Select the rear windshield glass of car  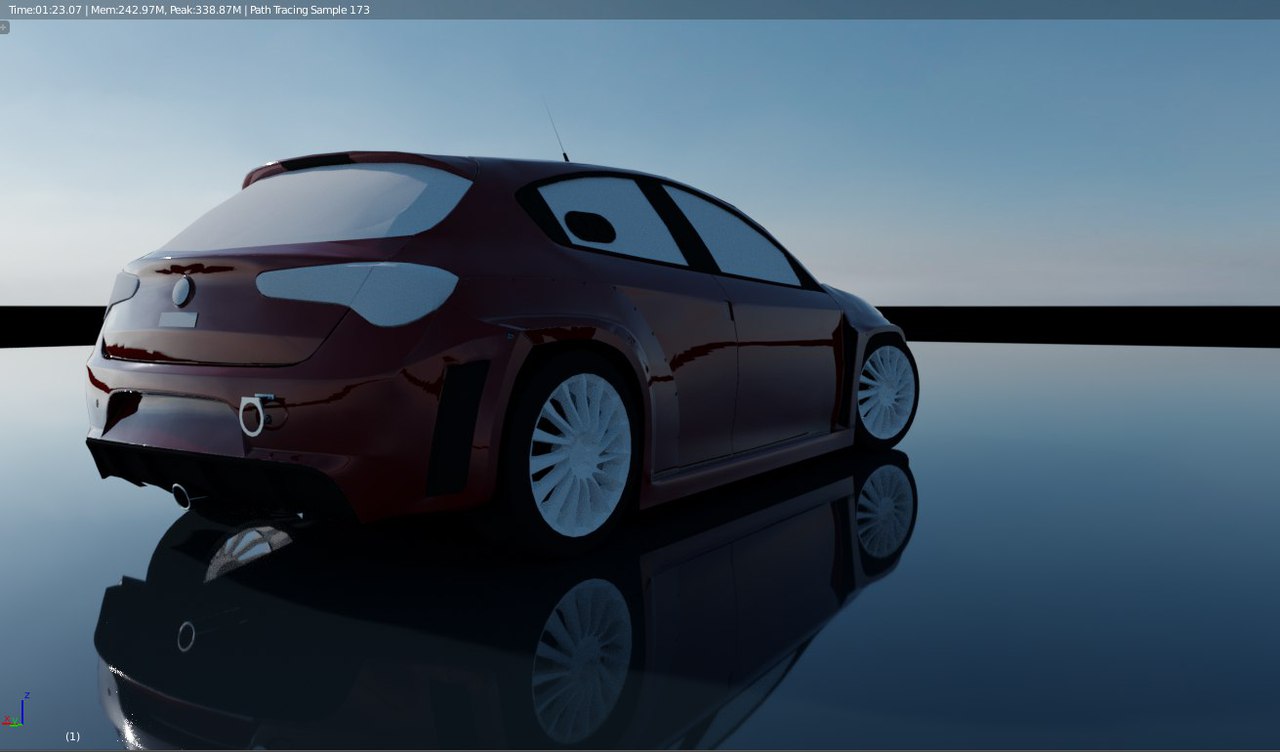(x=318, y=208)
